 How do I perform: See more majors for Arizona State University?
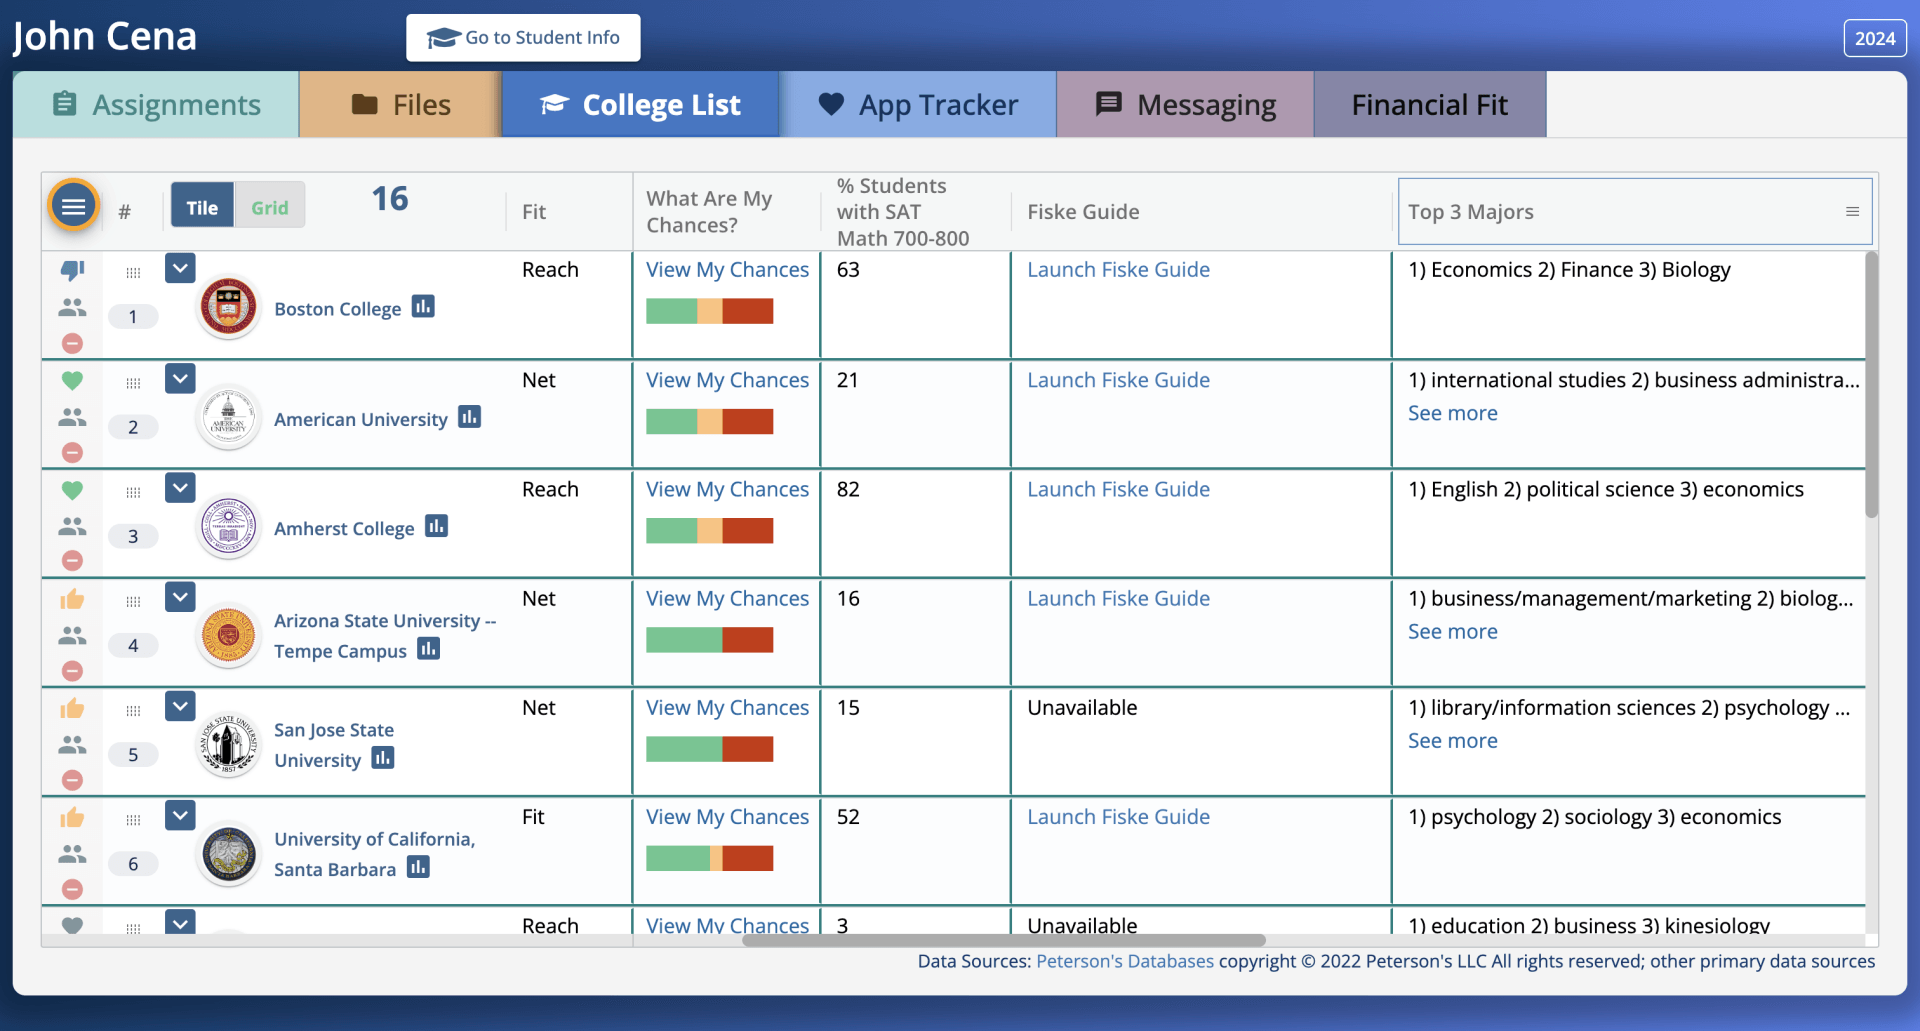pos(1452,631)
